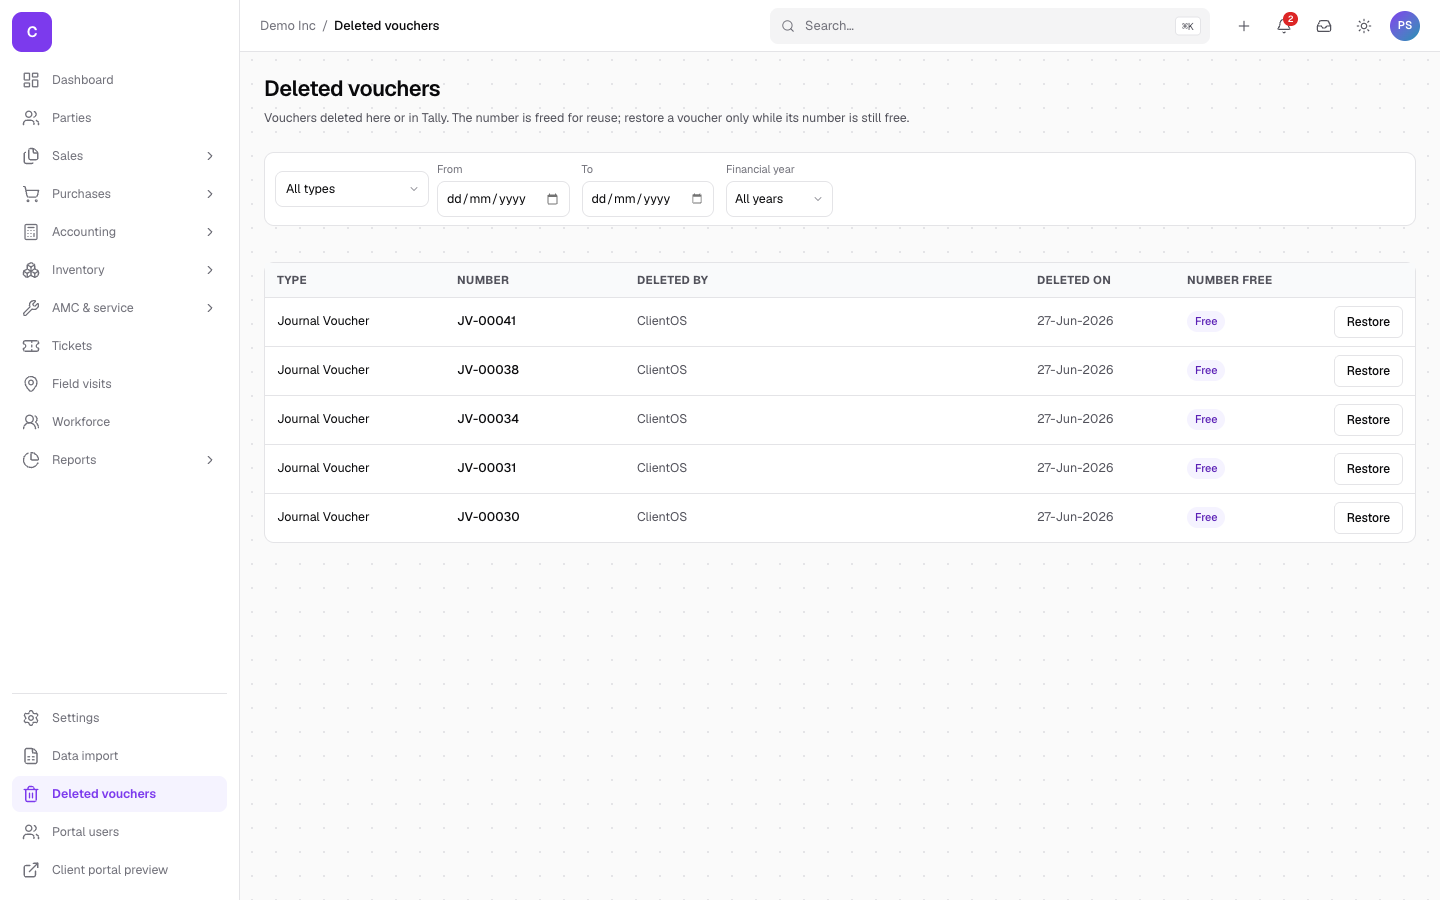Viewport: 1440px width, 900px height.
Task: Go to Parties in the sidebar
Action: (x=119, y=118)
